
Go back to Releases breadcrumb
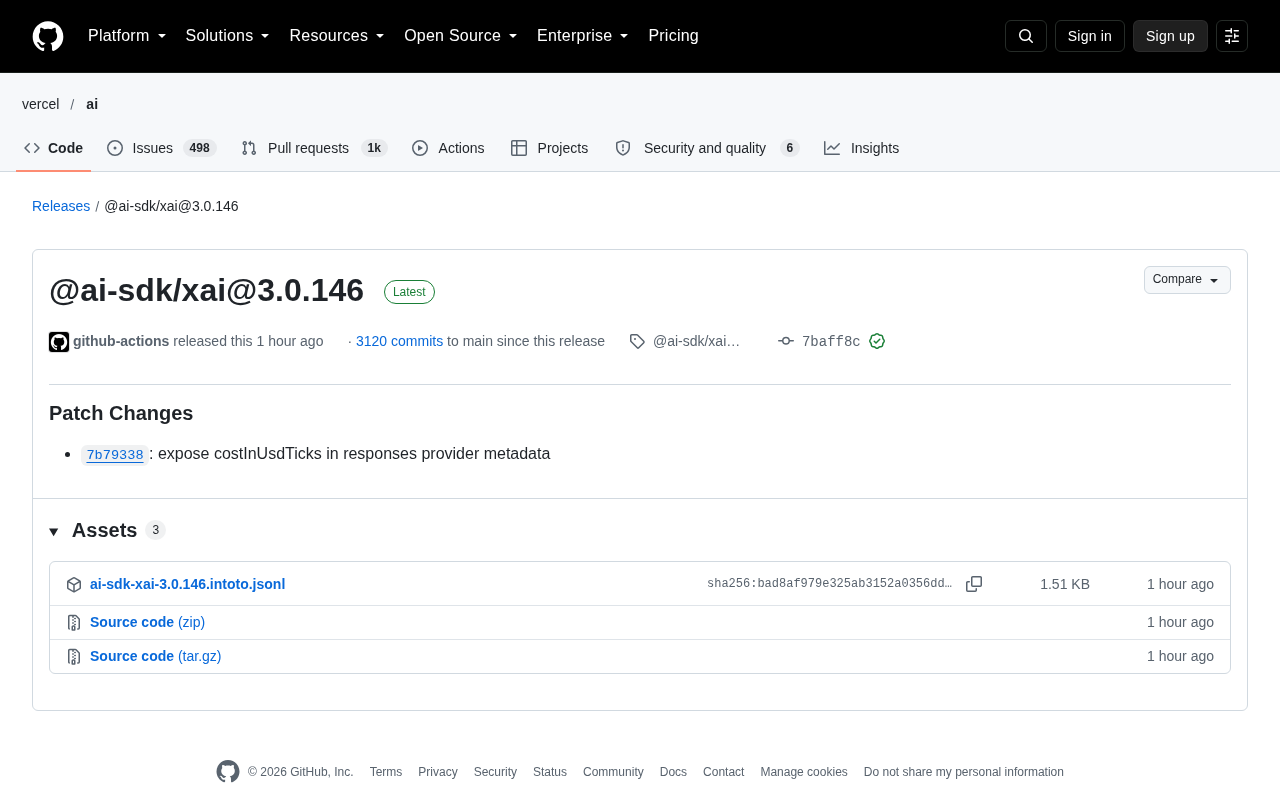coord(61,206)
